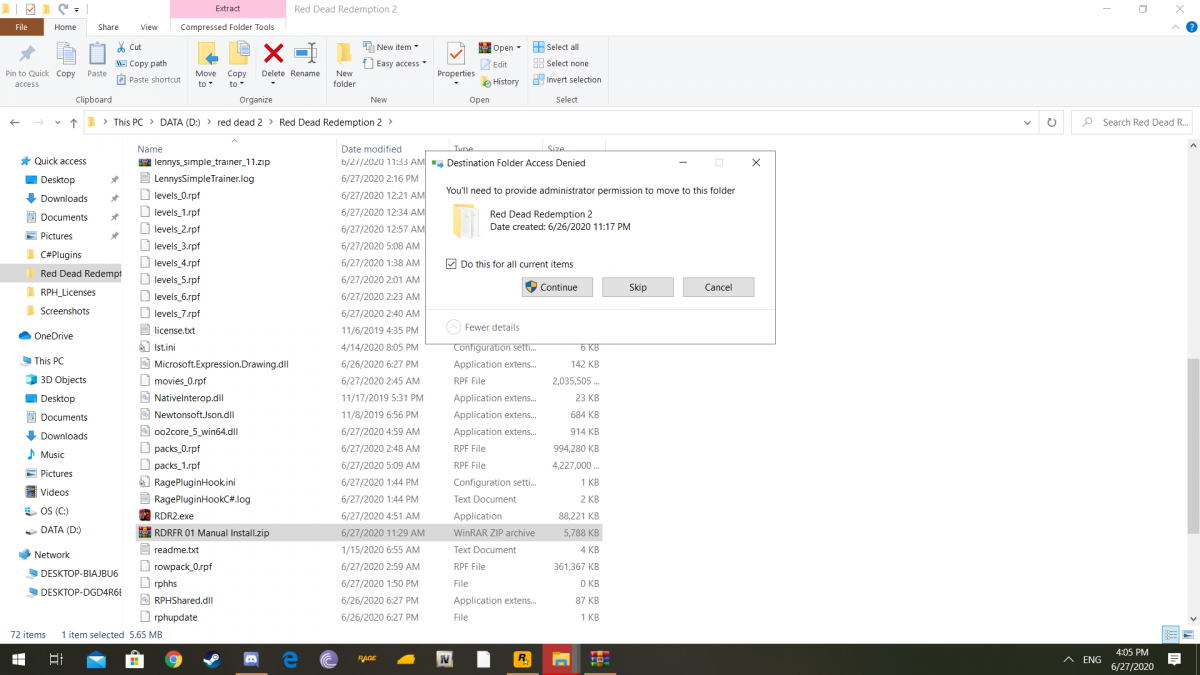Click the refresh button beside the address bar
Viewport: 1200px width, 675px height.
[x=1051, y=122]
